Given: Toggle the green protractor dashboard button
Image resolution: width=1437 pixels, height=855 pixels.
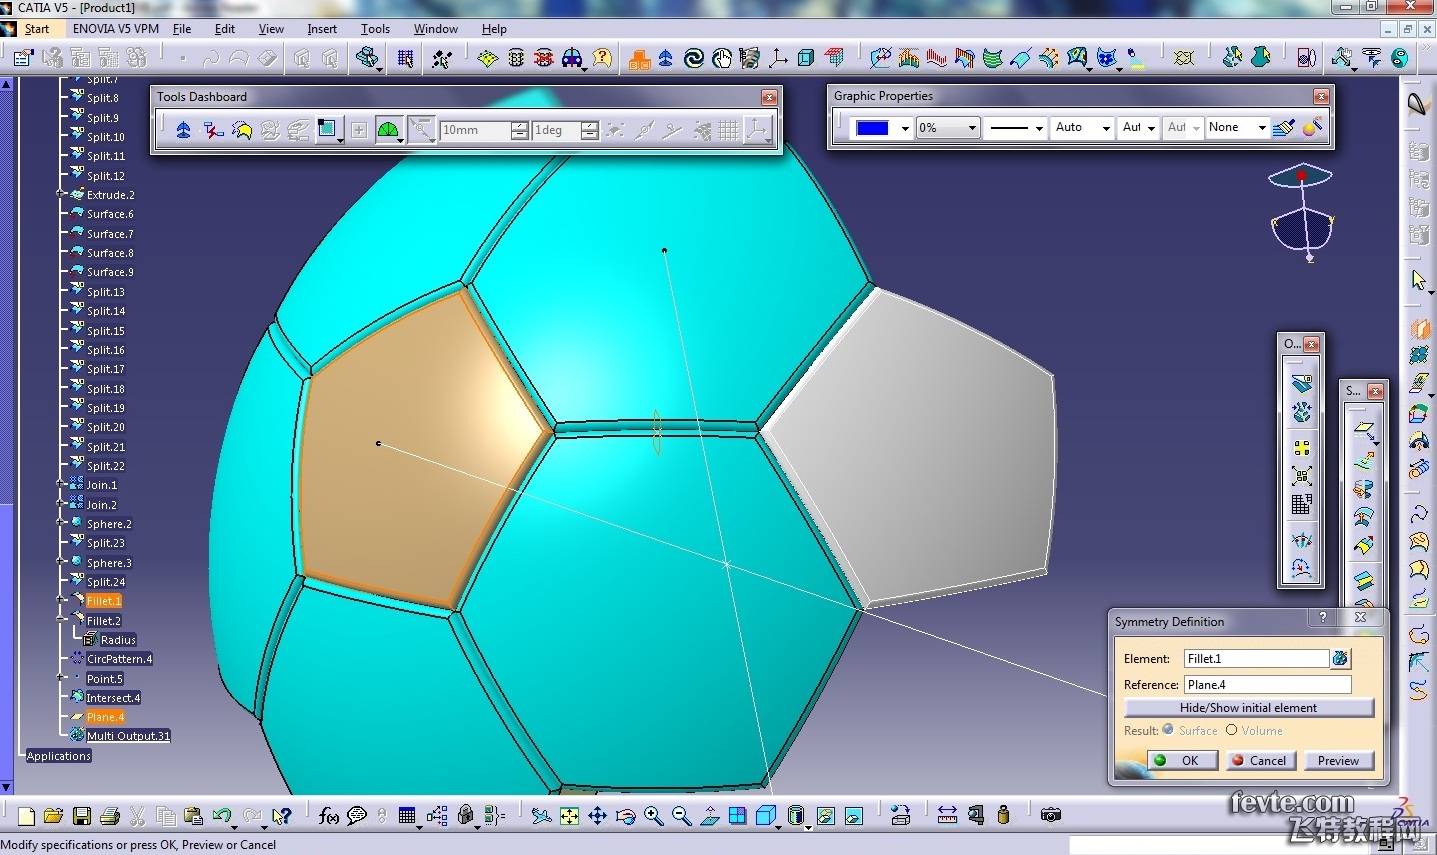Looking at the screenshot, I should (x=388, y=130).
